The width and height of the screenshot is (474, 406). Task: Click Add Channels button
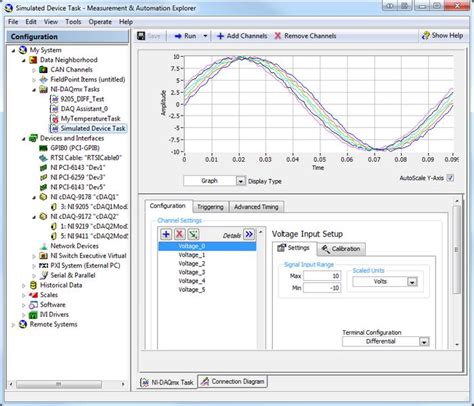[242, 36]
